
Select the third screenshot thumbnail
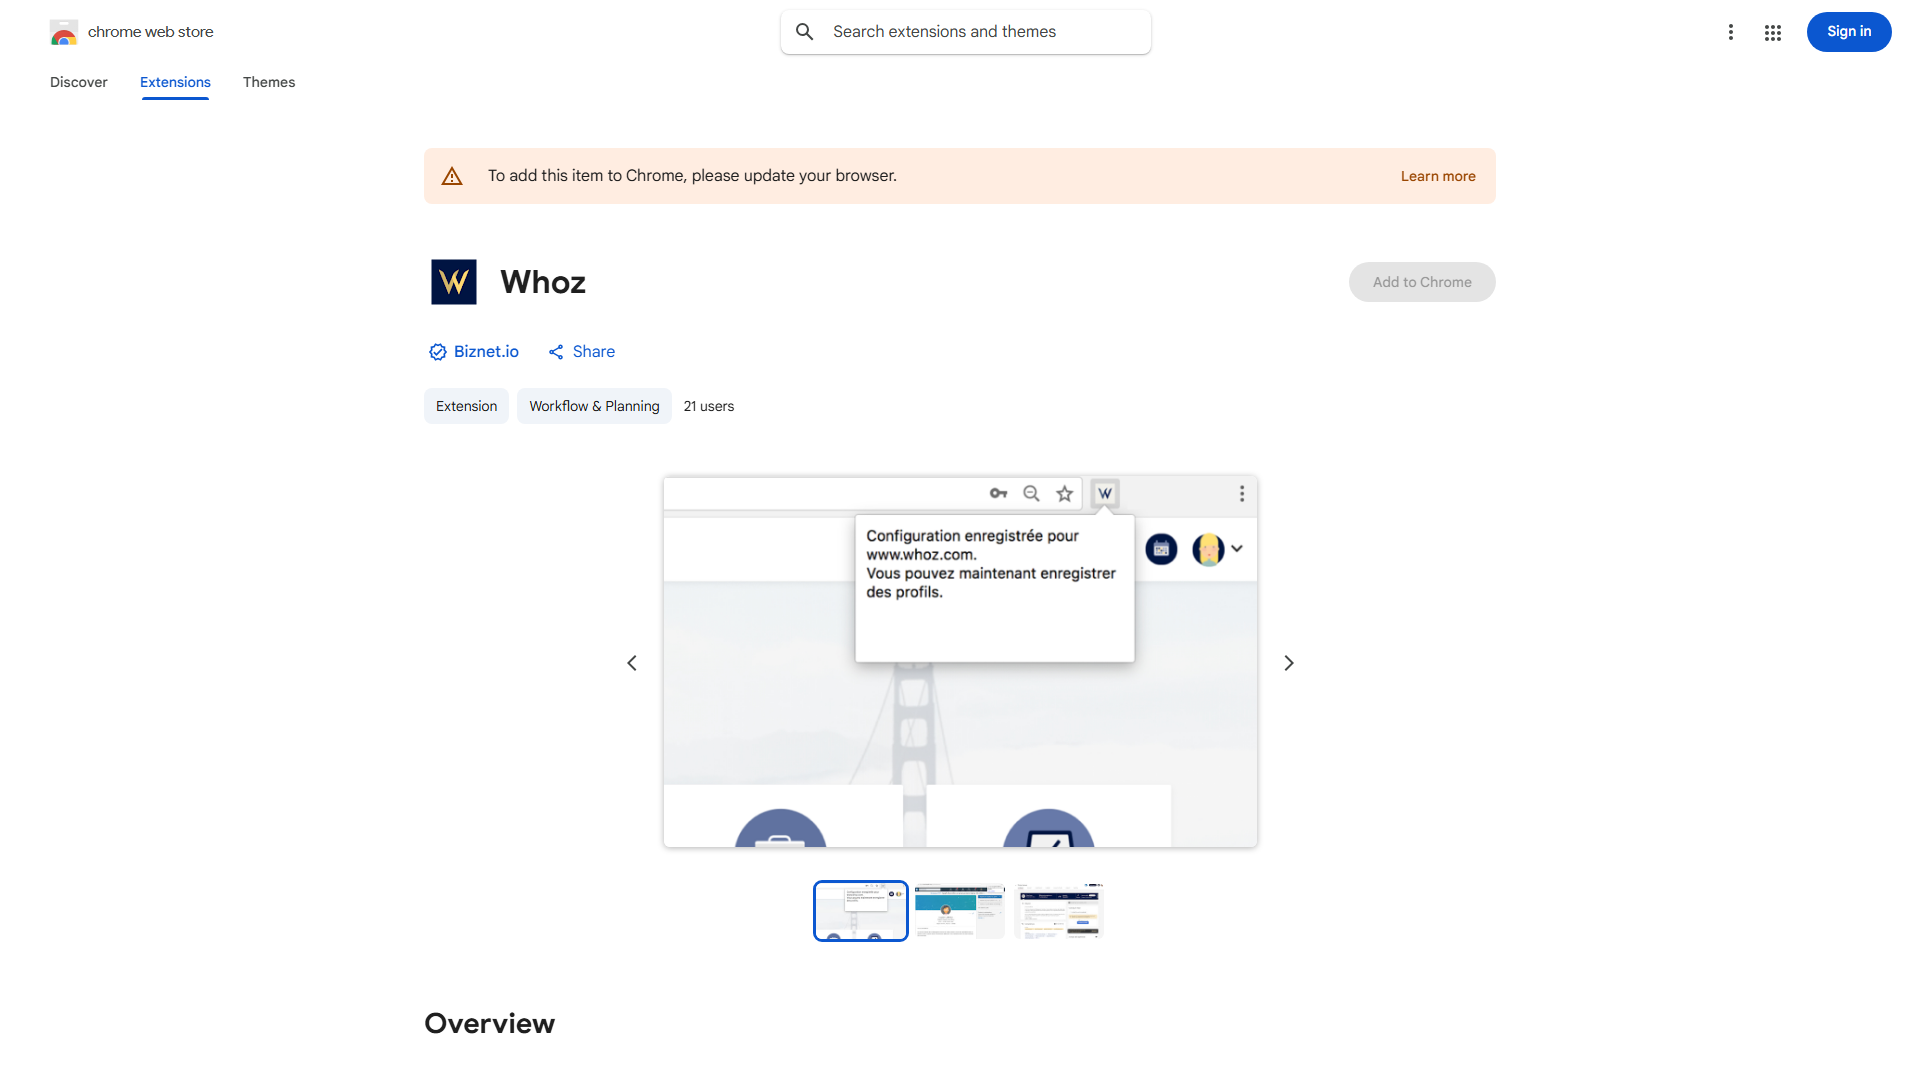pyautogui.click(x=1058, y=910)
